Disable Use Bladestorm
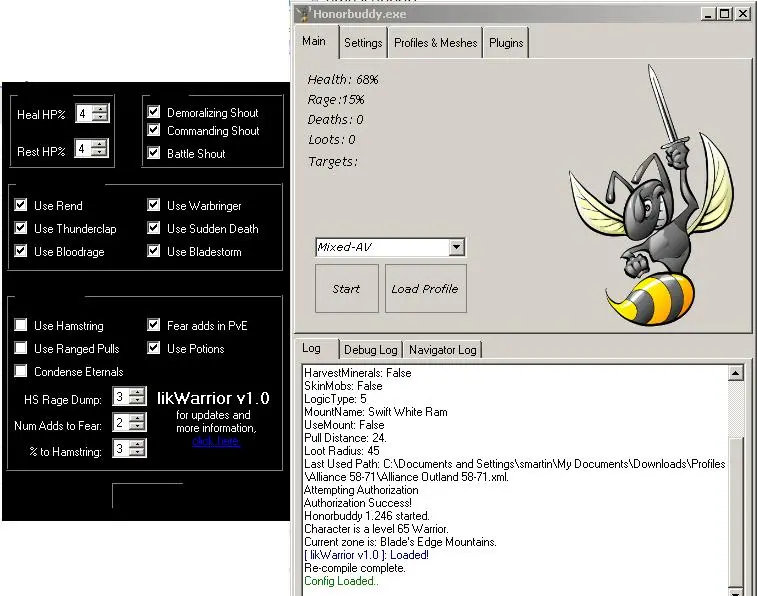This screenshot has width=757, height=596. click(154, 251)
